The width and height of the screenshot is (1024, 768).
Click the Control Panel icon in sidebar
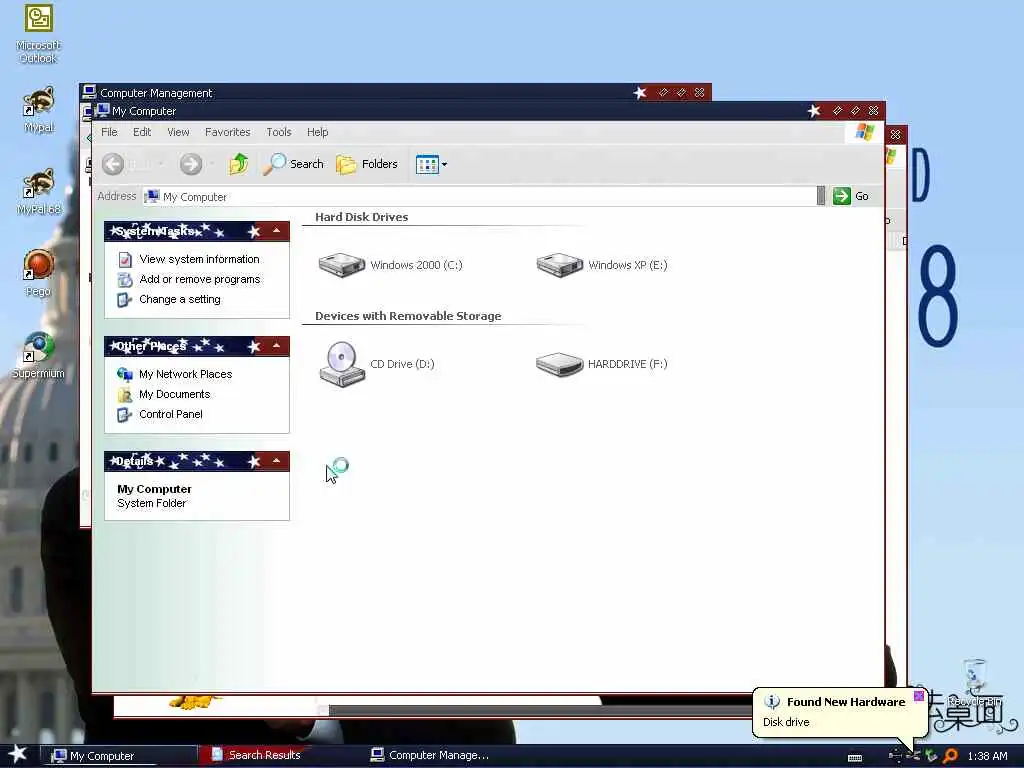125,415
